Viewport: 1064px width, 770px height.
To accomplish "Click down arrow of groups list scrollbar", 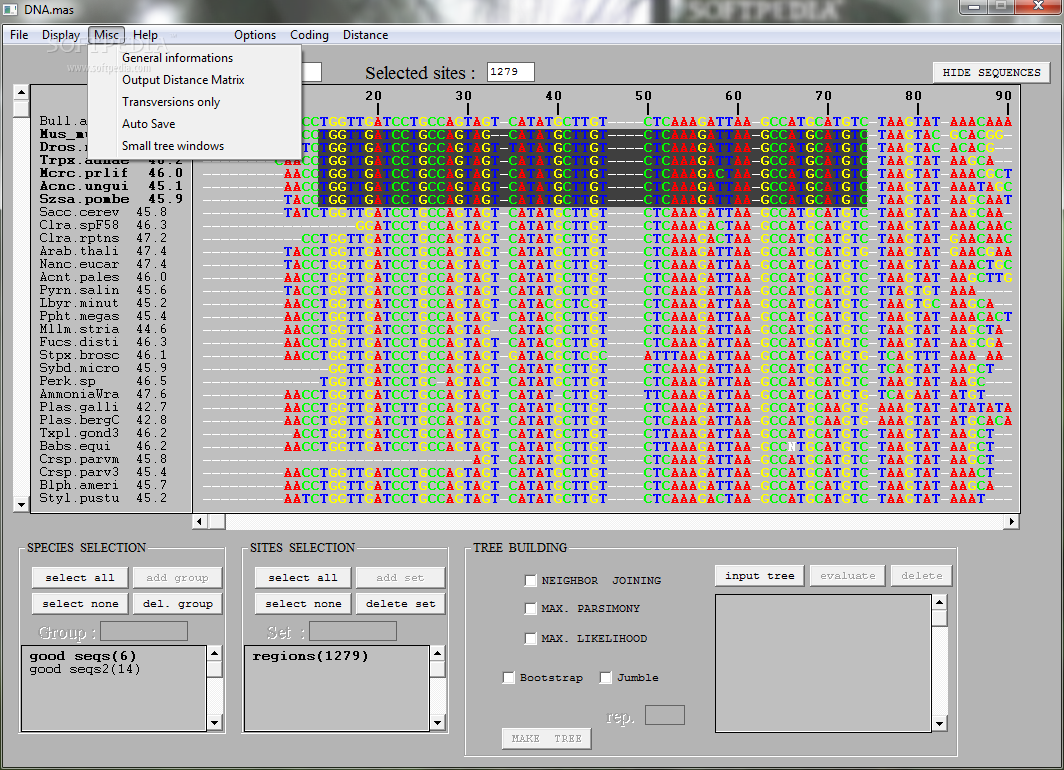I will tap(214, 723).
